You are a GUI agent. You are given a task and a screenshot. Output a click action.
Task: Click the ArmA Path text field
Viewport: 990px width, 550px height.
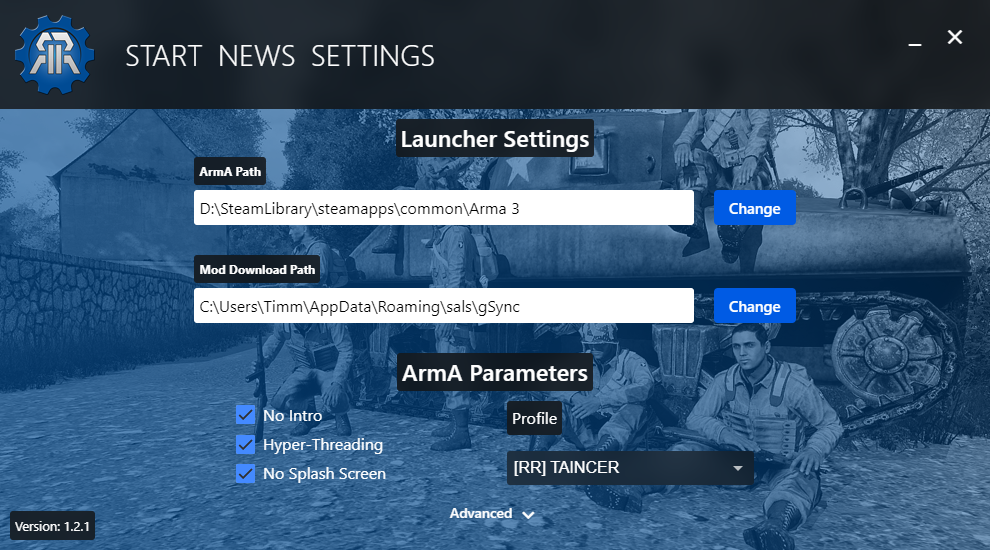point(443,209)
